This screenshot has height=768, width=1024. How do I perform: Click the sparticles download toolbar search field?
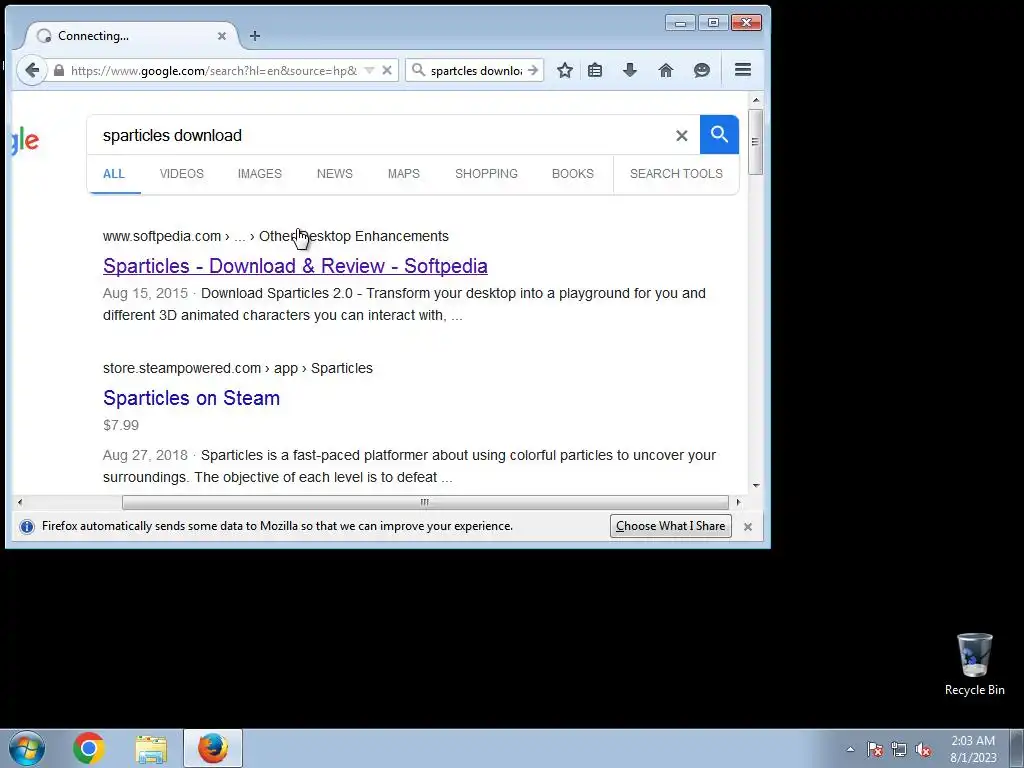476,71
